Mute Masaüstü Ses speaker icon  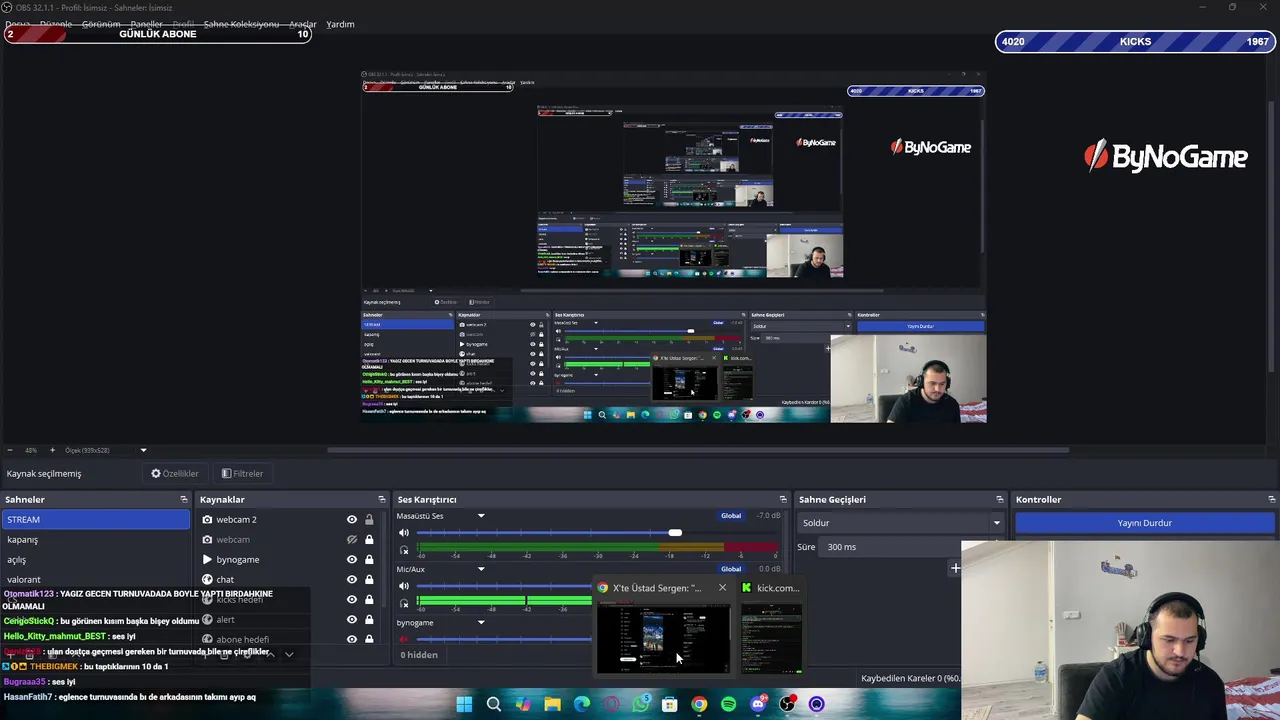coord(404,533)
